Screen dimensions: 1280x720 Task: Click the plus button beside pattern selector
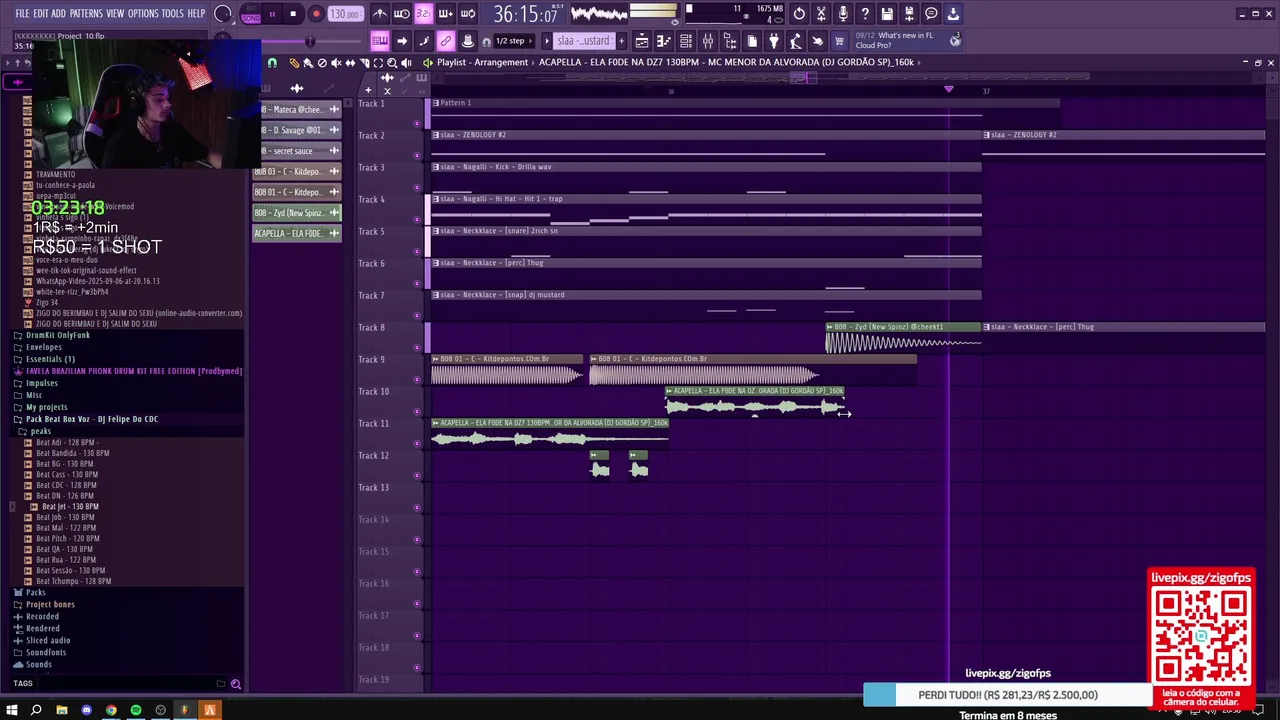(x=621, y=41)
